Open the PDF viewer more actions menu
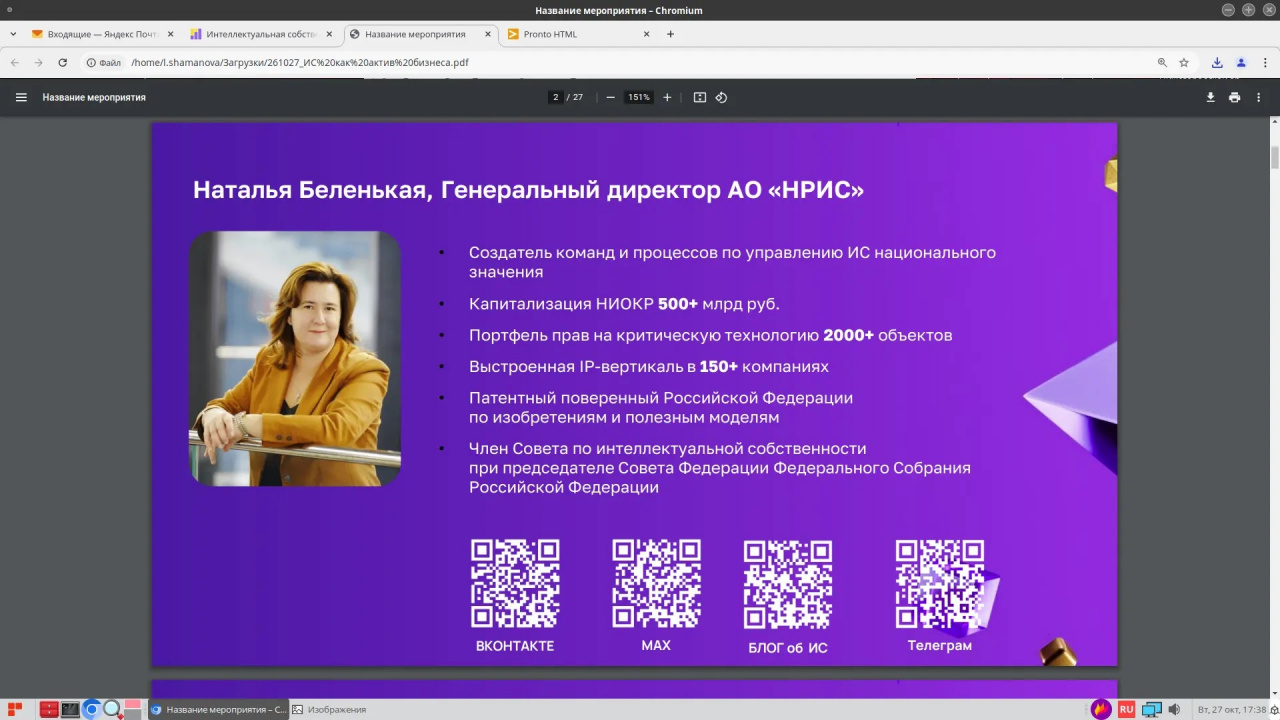The height and width of the screenshot is (720, 1280). pos(1258,97)
